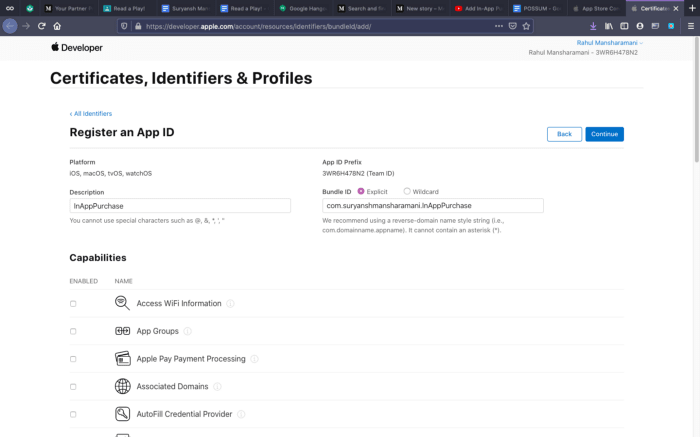Go back with the browser back arrow

[10, 26]
